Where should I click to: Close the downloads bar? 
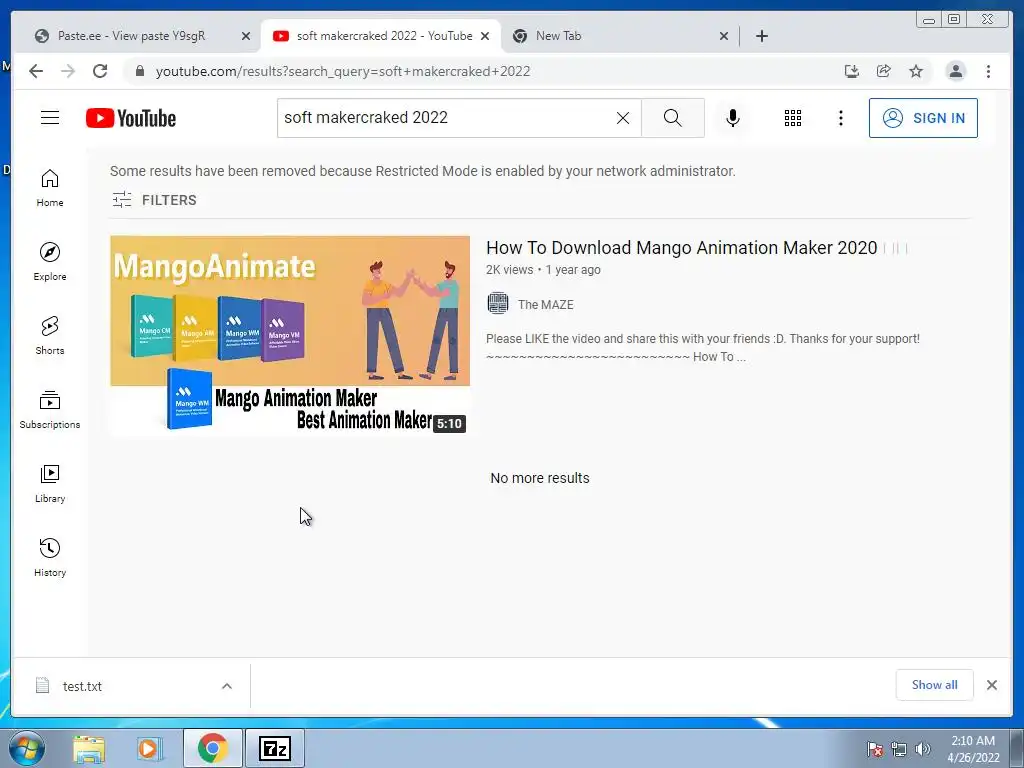coord(991,685)
